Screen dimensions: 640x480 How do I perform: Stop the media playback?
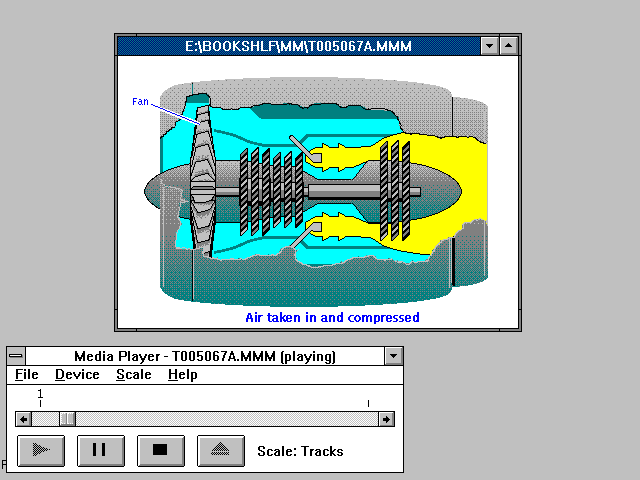coord(160,450)
